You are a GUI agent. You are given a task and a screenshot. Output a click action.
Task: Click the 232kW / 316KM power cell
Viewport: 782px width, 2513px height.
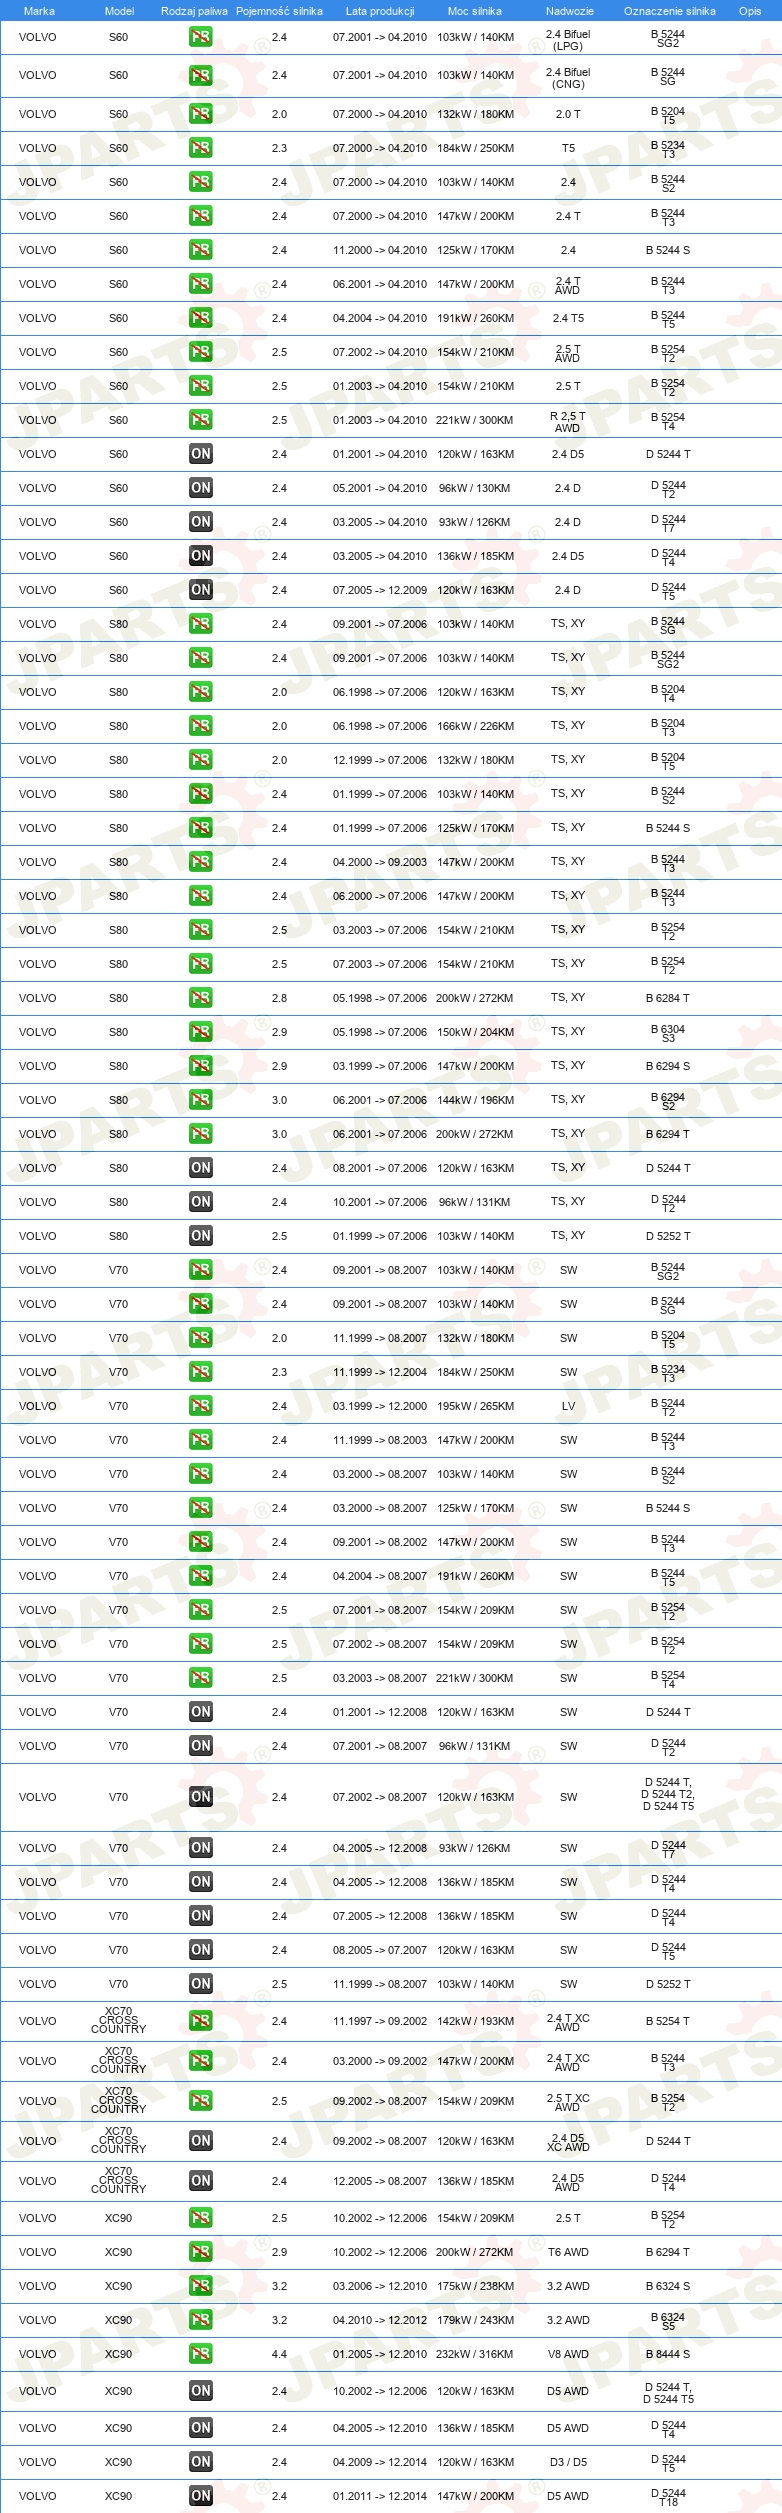click(476, 2354)
